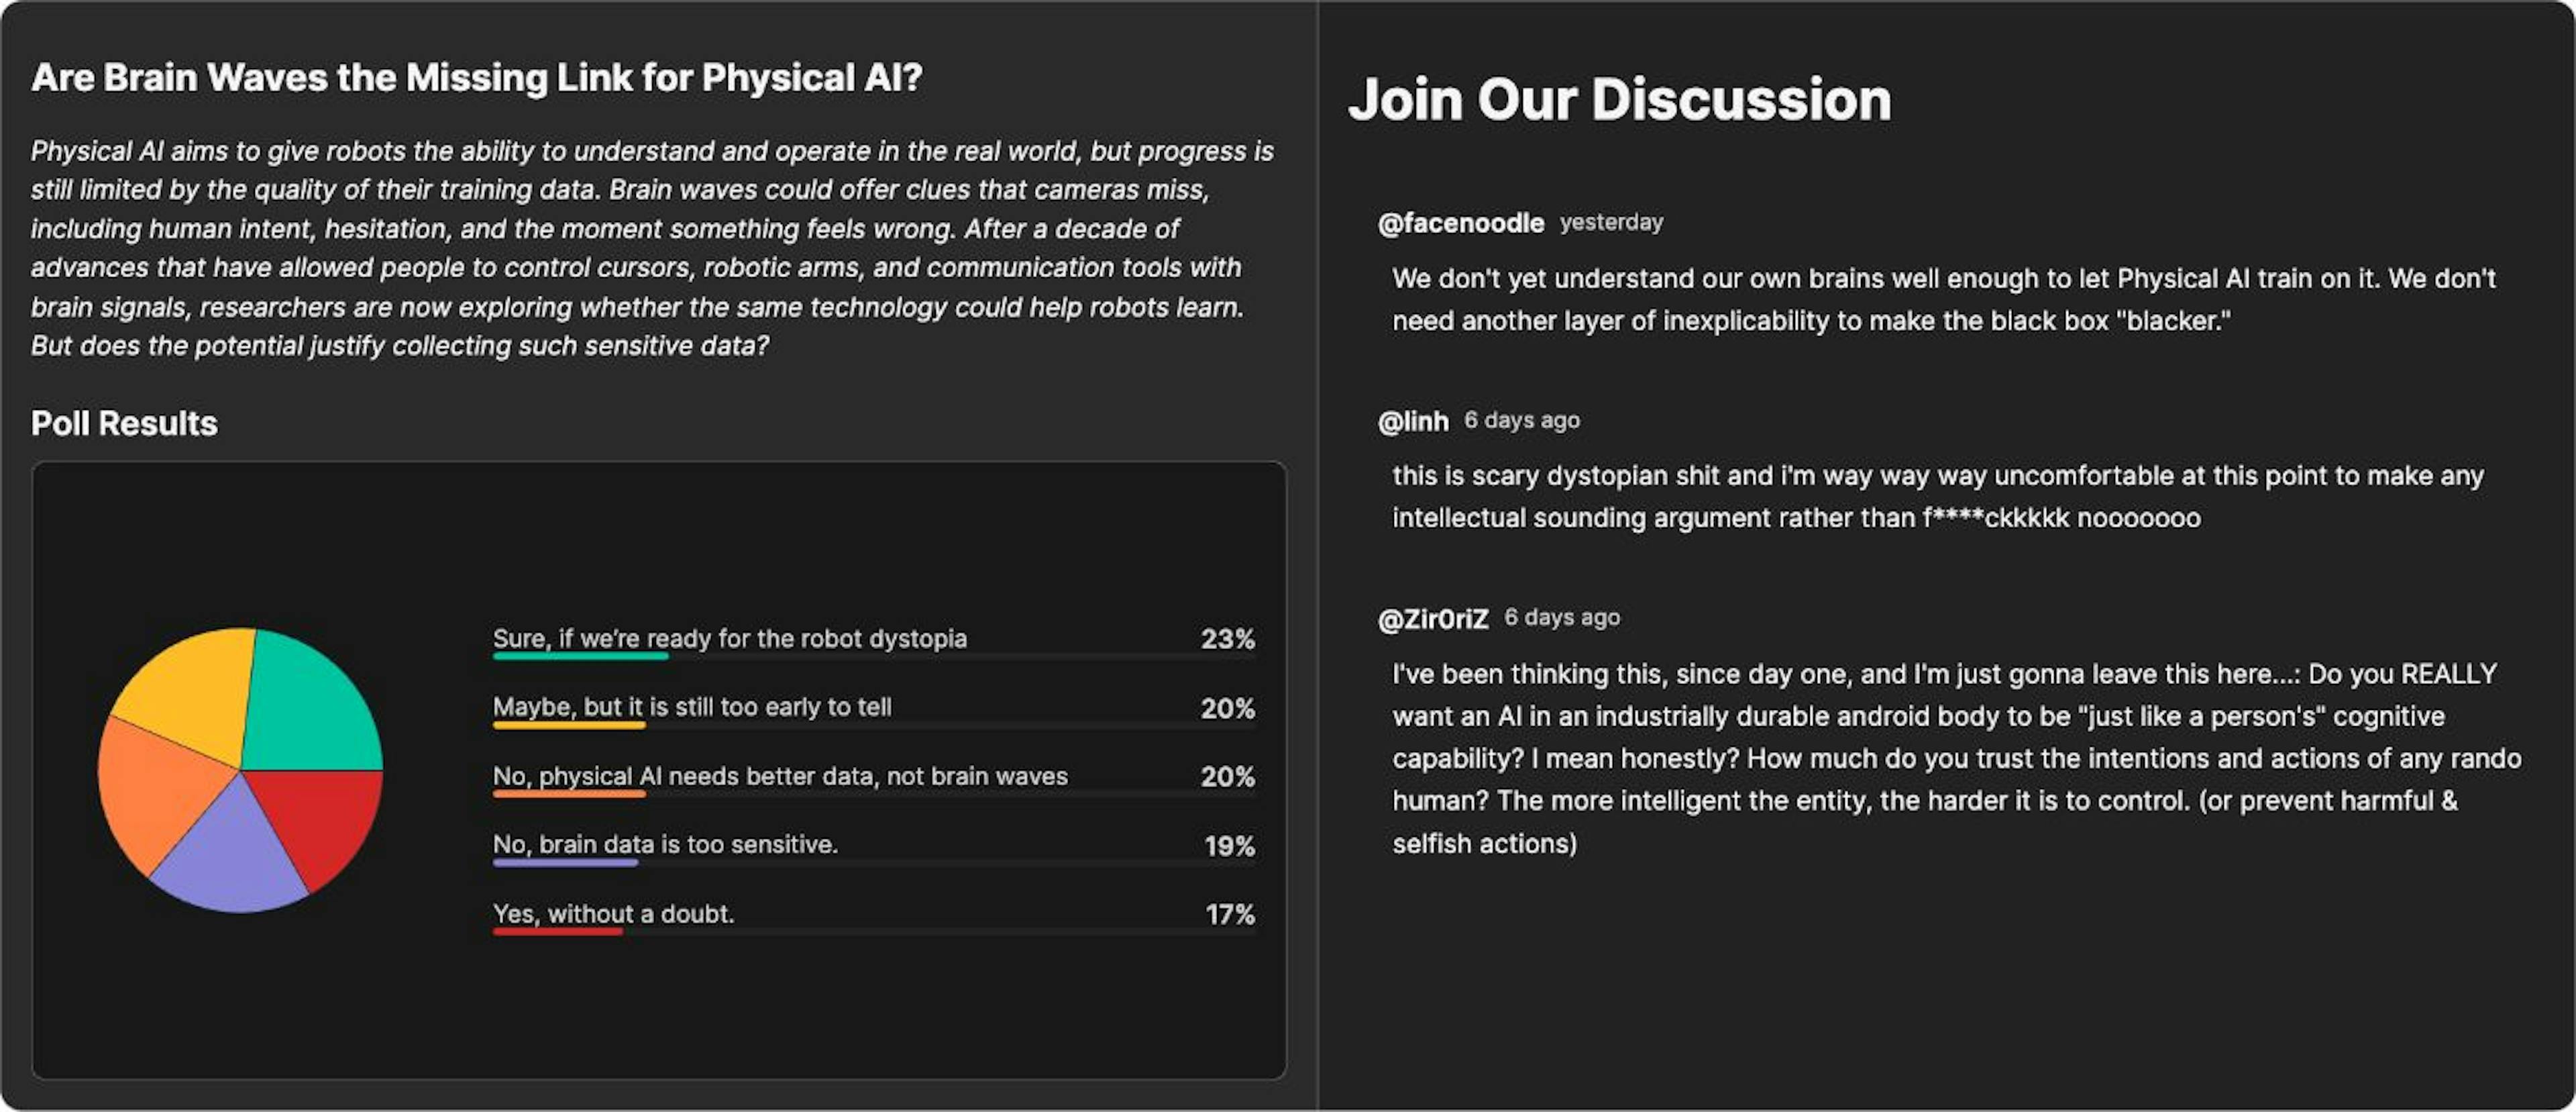Click '6 days ago' timestamp on linh comment

[1522, 420]
